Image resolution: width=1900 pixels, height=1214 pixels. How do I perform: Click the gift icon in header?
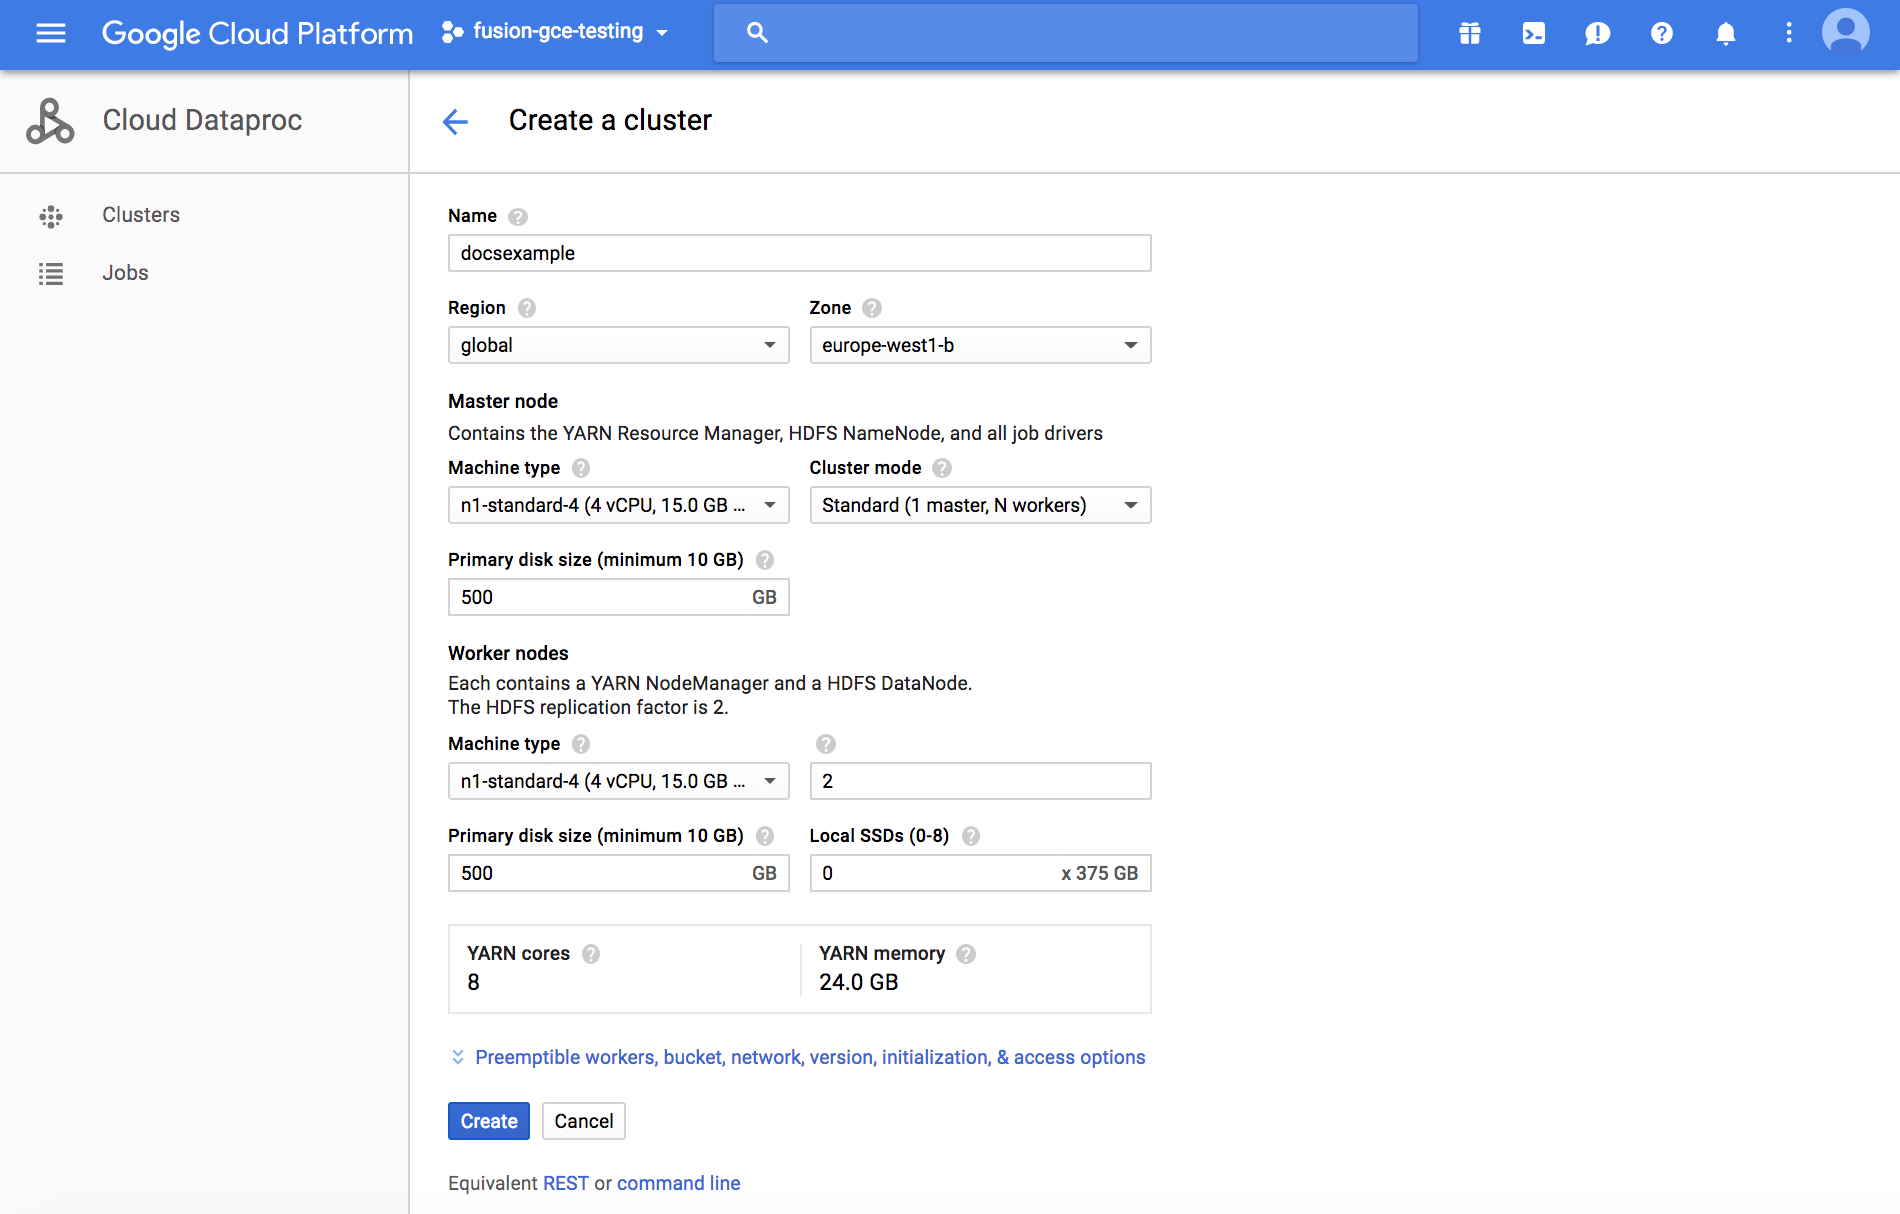tap(1469, 33)
